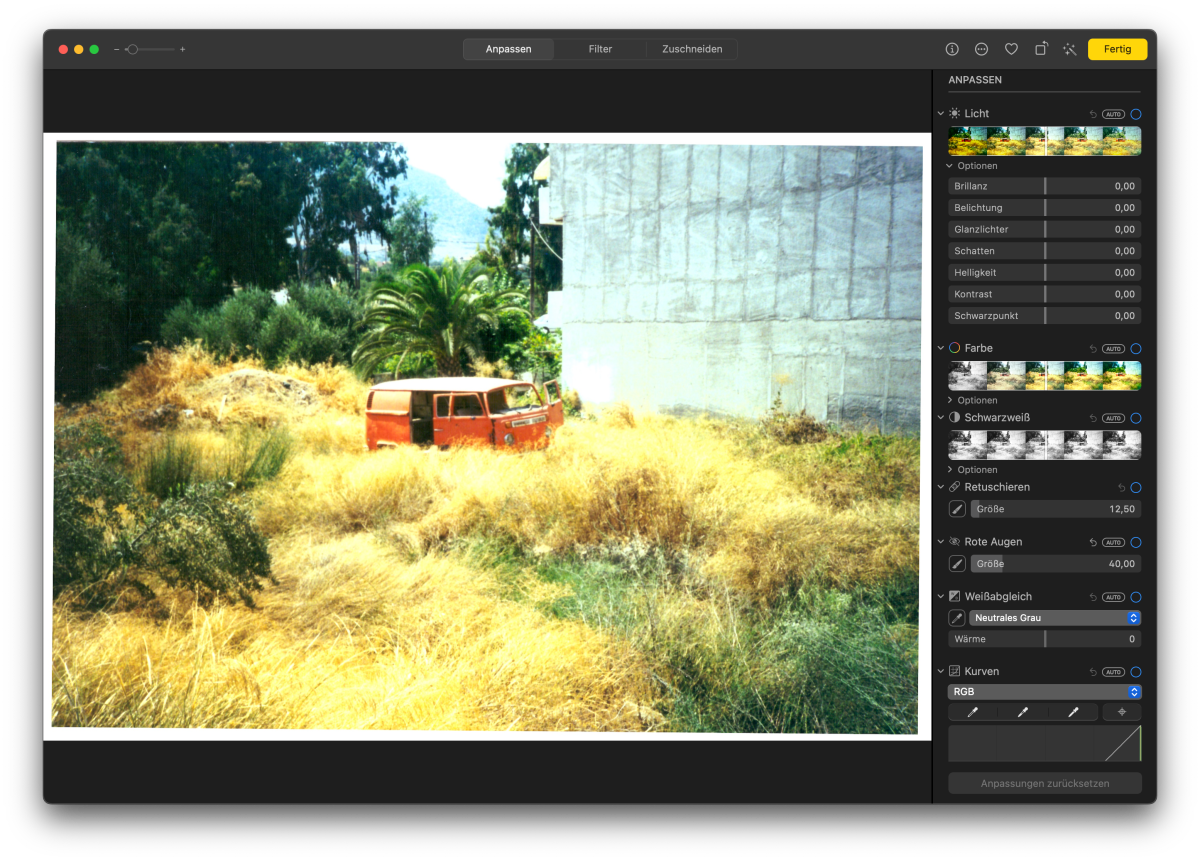Screen dimensions: 1200x861
Task: Toggle the Farbe adjustment on/off circle
Action: pyautogui.click(x=1136, y=349)
